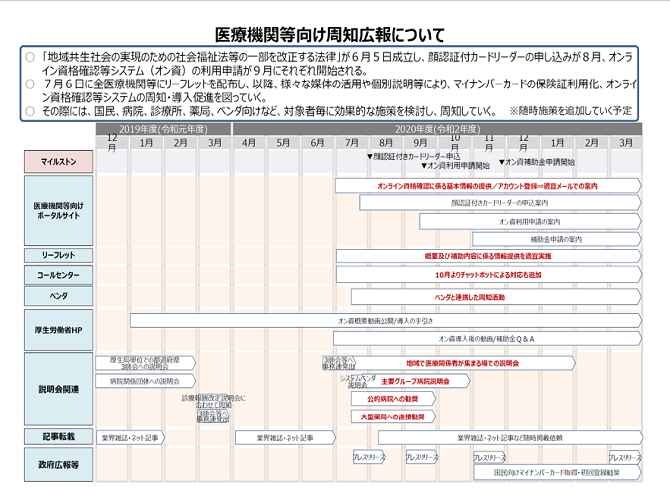
Task: Click milestone ▼顔認証付きカードリーダー申込
Action: [413, 156]
